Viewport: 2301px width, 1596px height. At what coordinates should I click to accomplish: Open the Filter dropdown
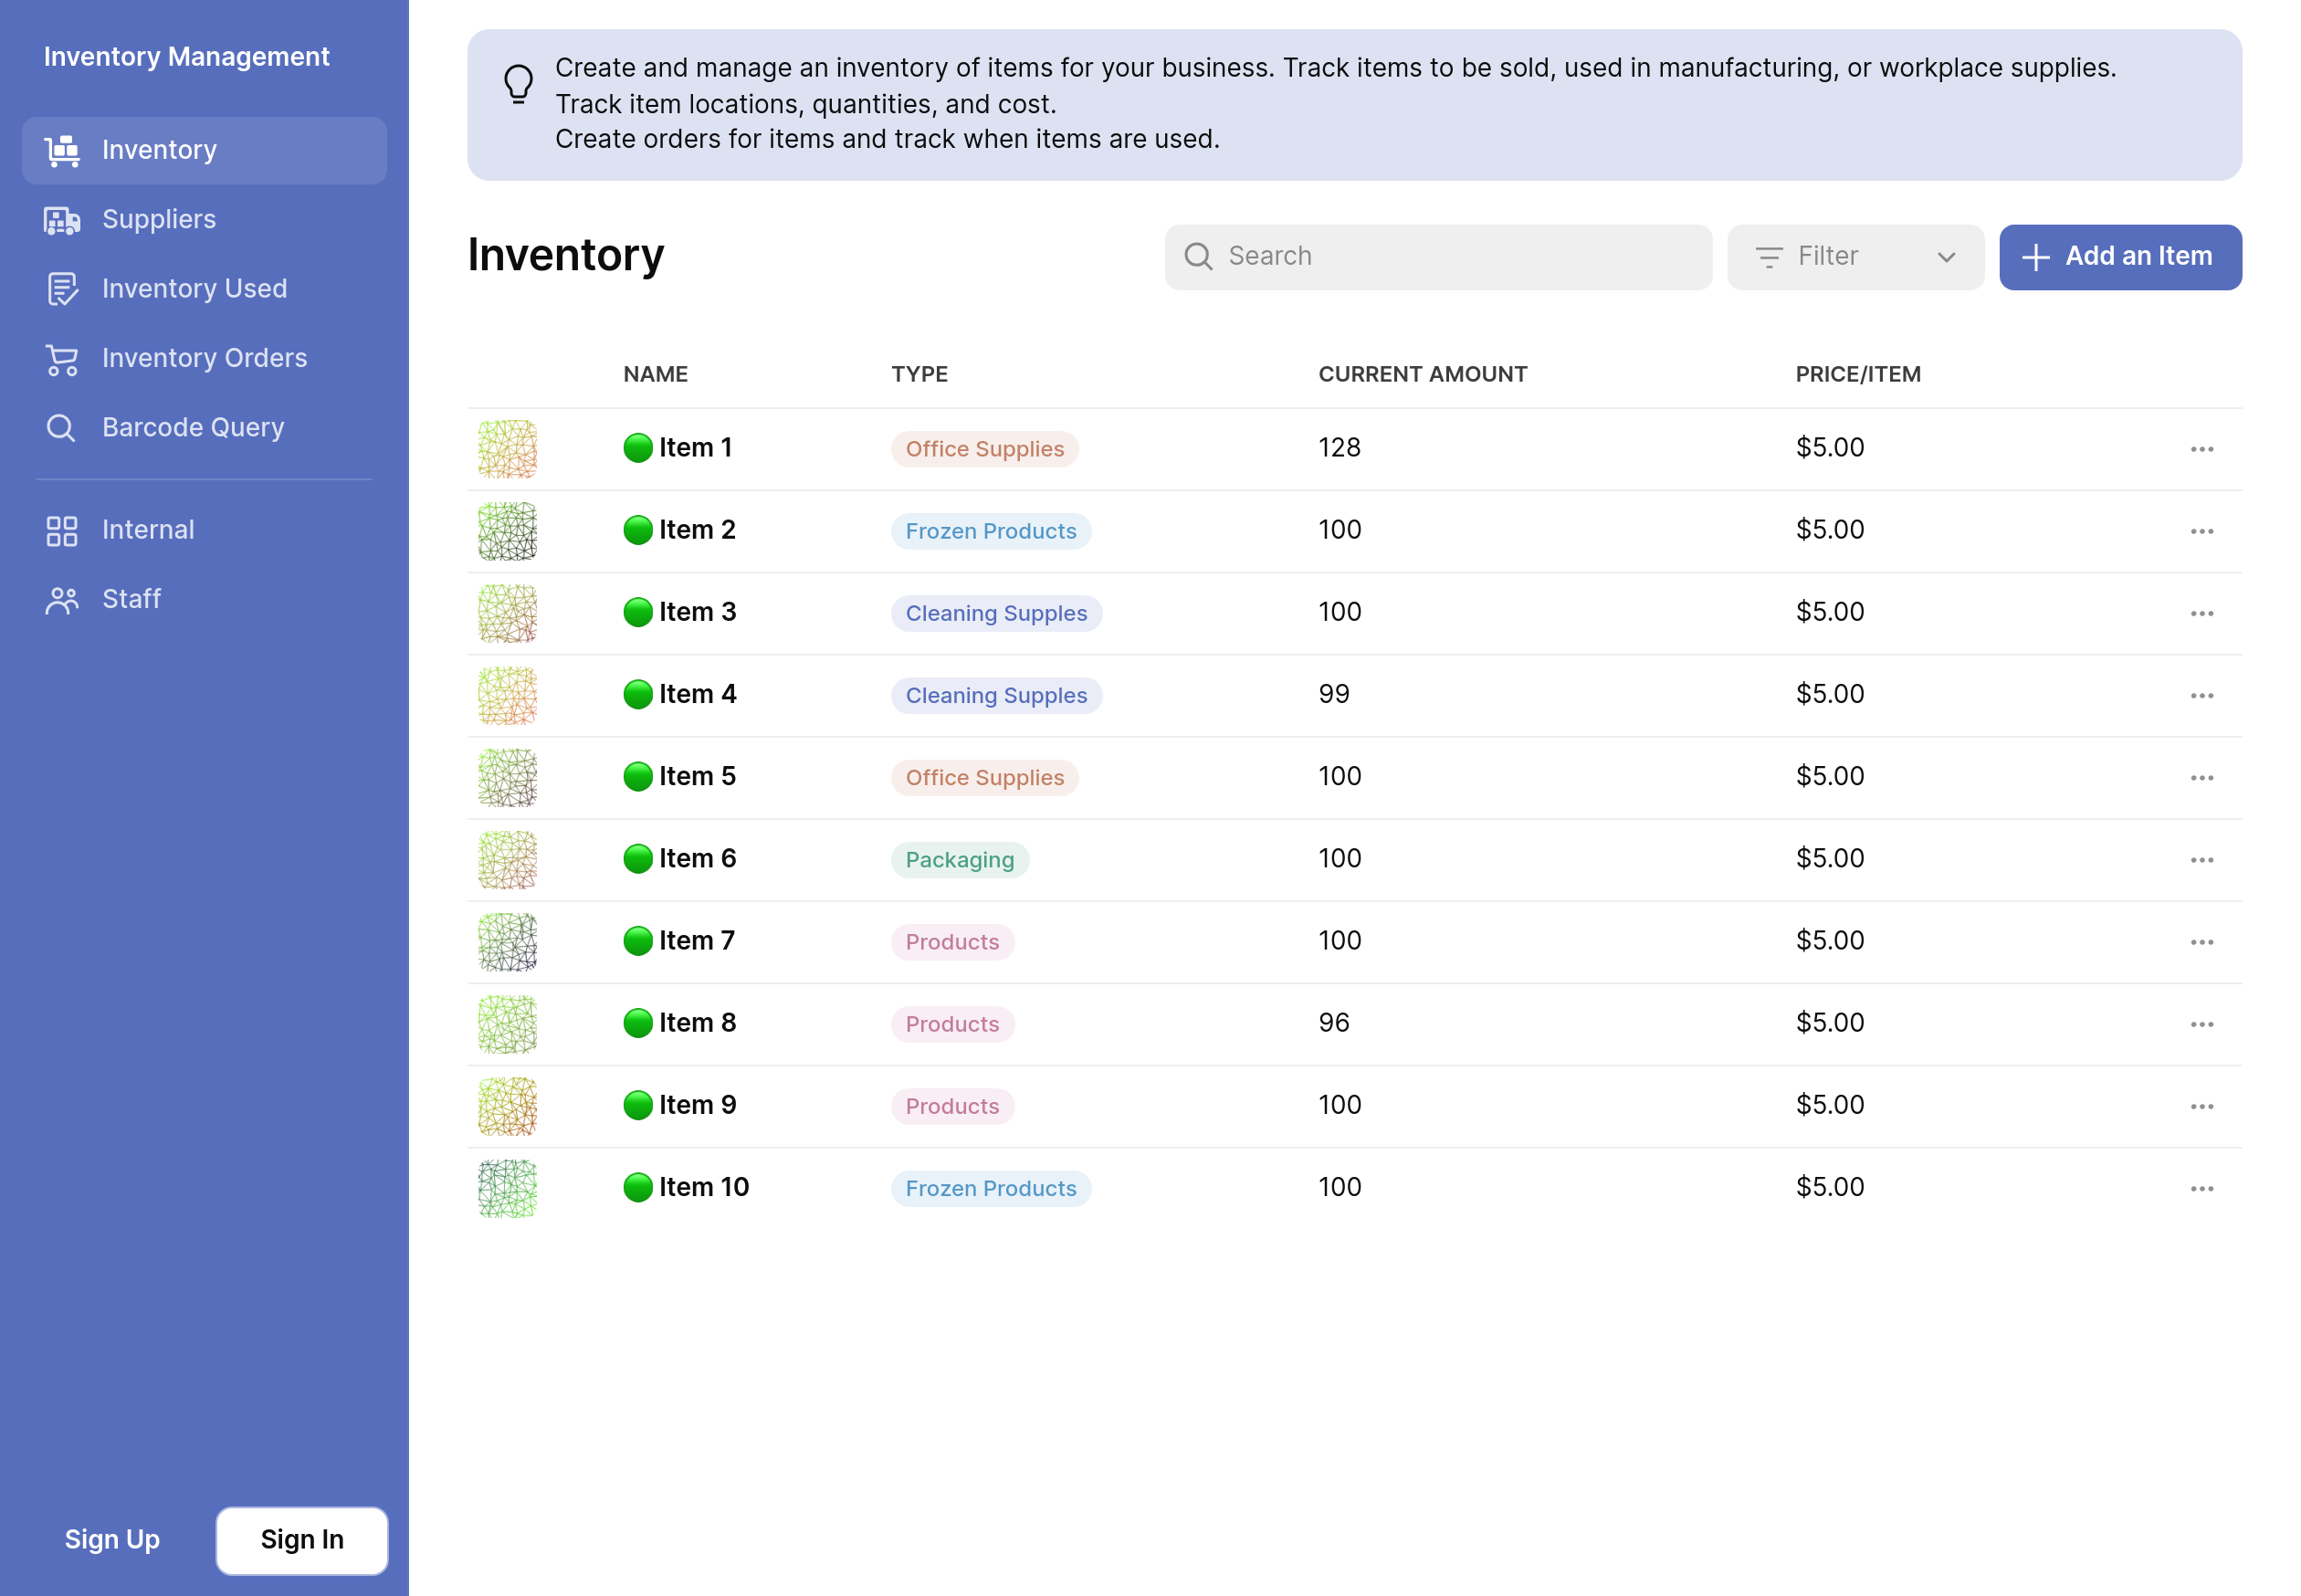1855,257
